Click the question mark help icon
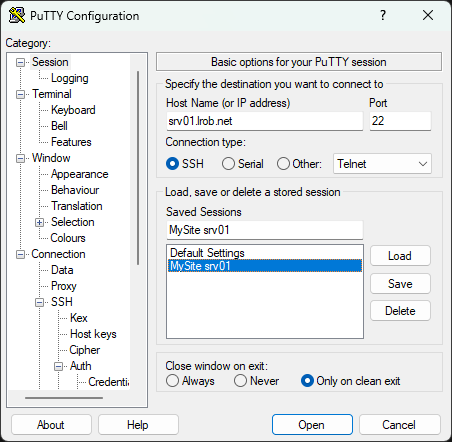Viewport: 452px width, 442px height. pos(383,15)
